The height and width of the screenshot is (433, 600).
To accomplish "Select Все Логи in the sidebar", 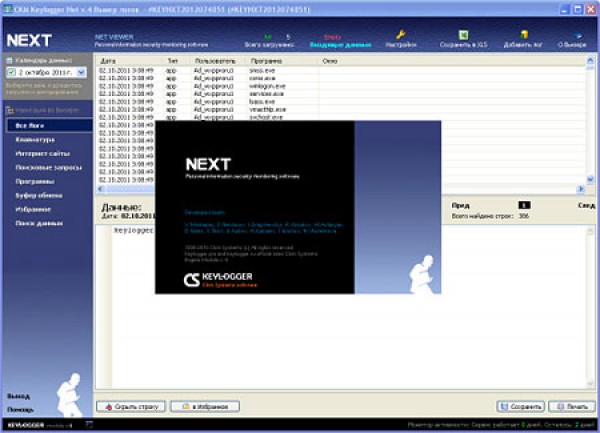I will (49, 125).
